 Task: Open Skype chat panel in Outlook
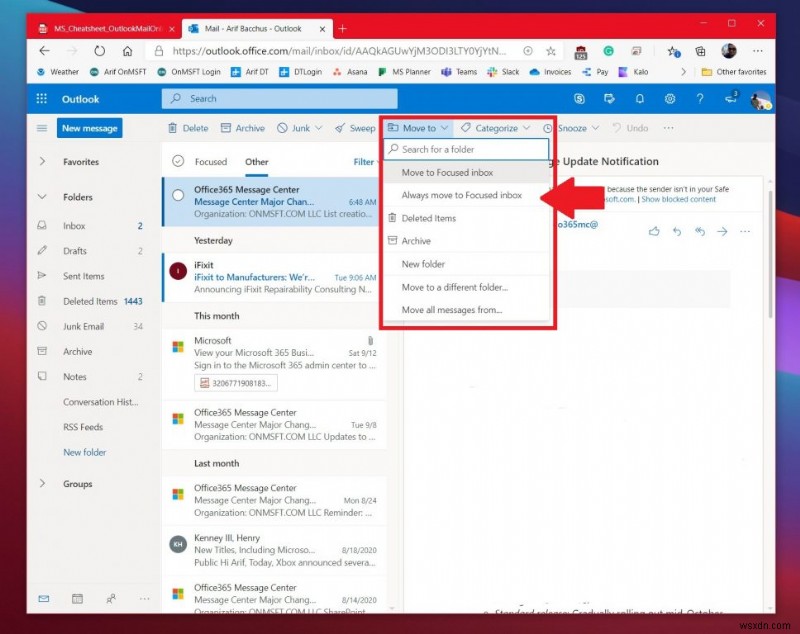[580, 99]
